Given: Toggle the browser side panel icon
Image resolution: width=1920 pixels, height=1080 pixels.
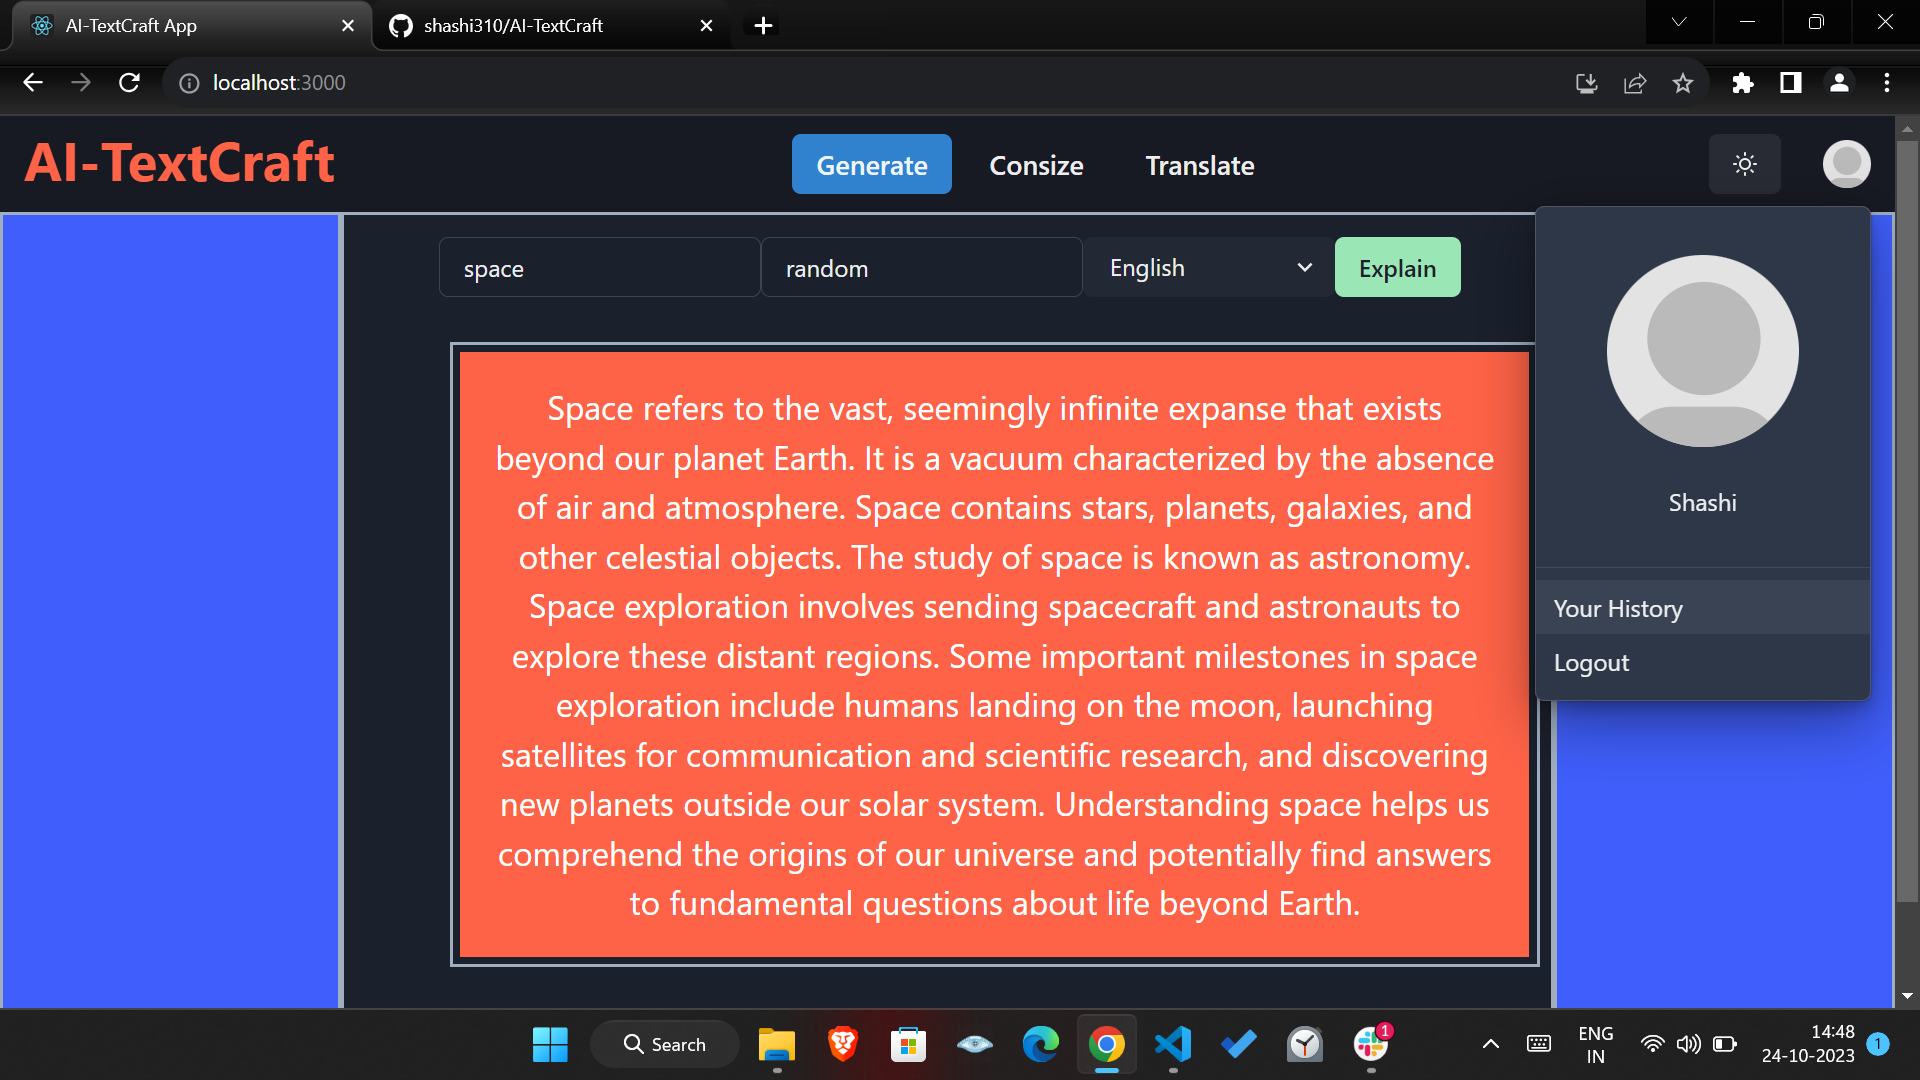Looking at the screenshot, I should coord(1790,83).
